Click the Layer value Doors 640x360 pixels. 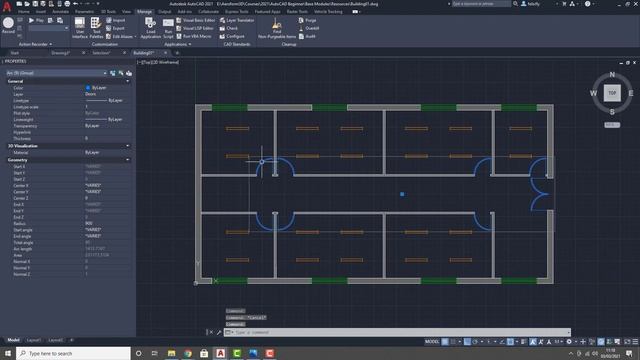pos(91,94)
